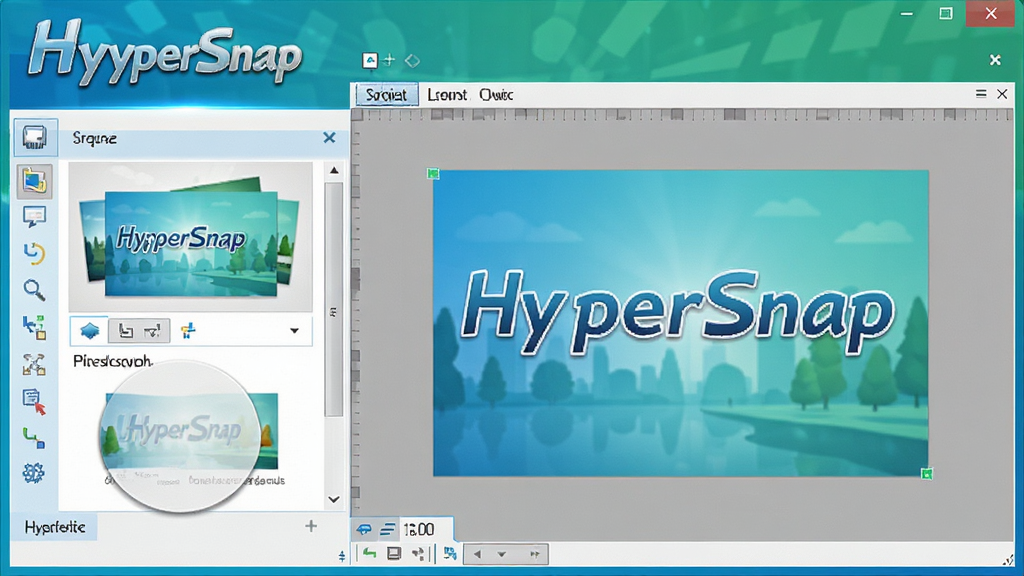The height and width of the screenshot is (576, 1024).
Task: Open the dropdown arrow in thumbnail toolbar
Action: pos(295,331)
